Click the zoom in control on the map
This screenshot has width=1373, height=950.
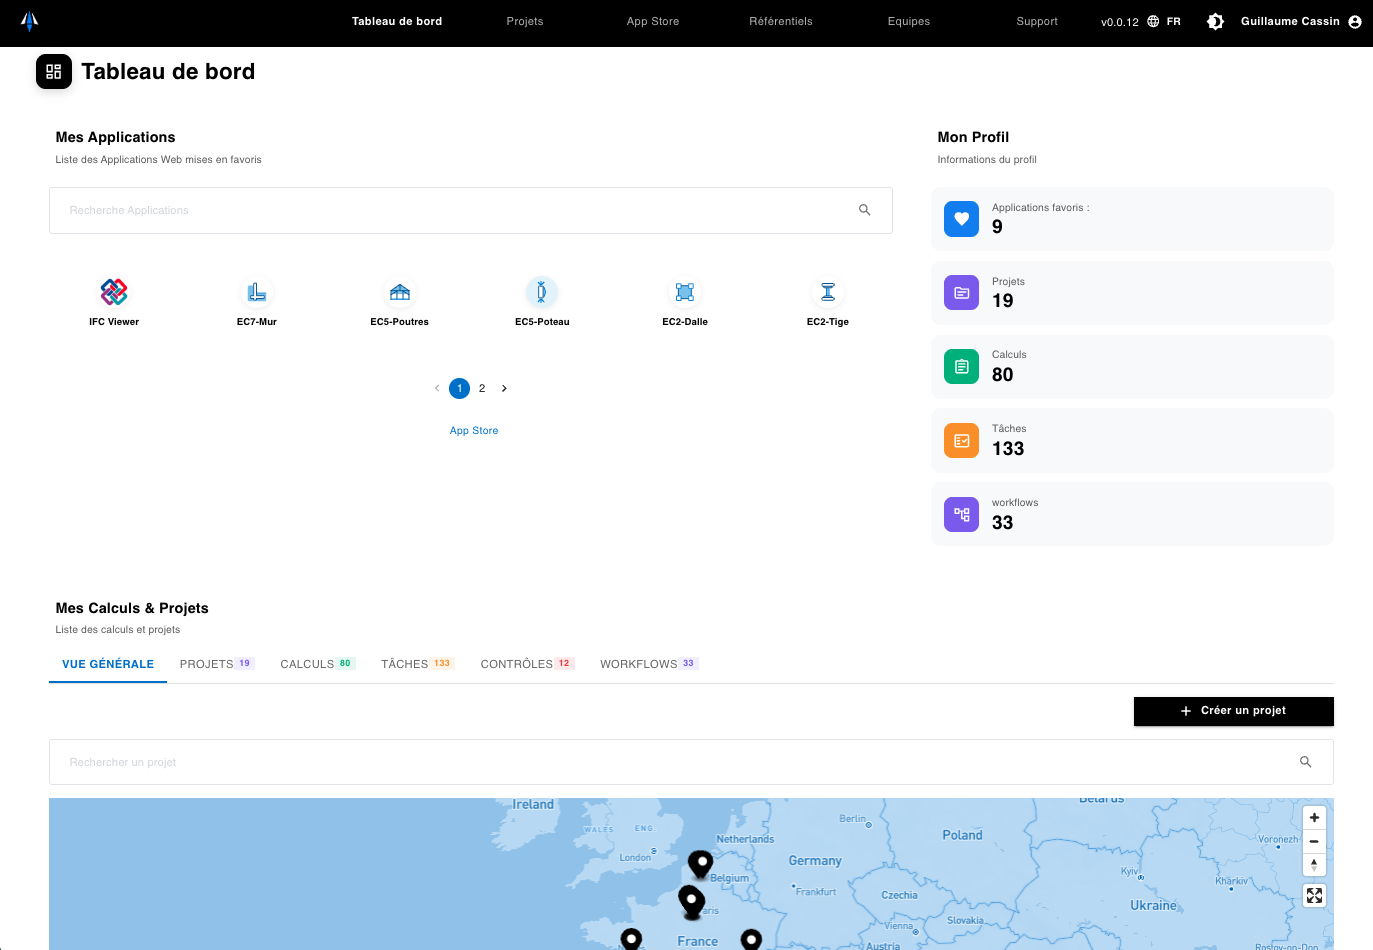coord(1314,817)
